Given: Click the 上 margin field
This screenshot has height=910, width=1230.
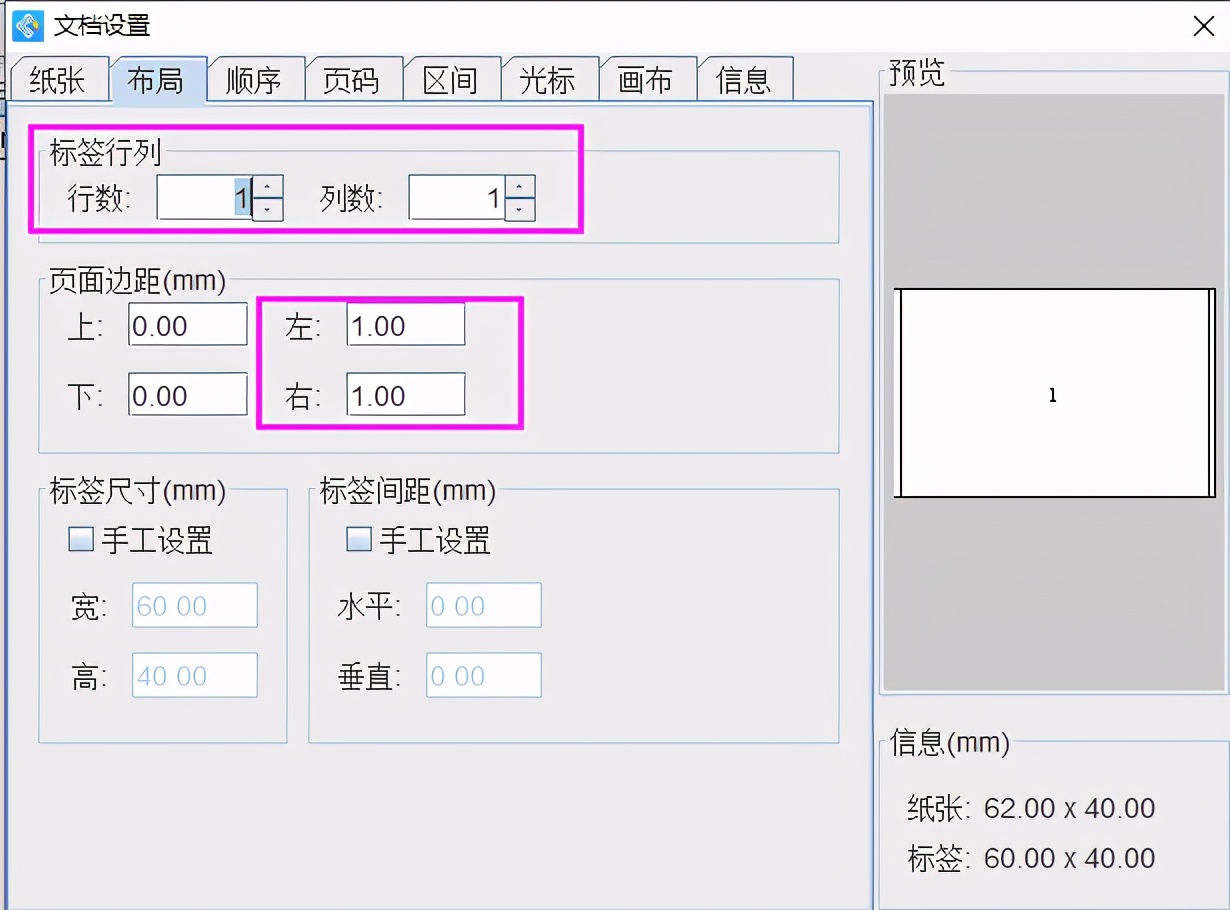Looking at the screenshot, I should pos(188,325).
